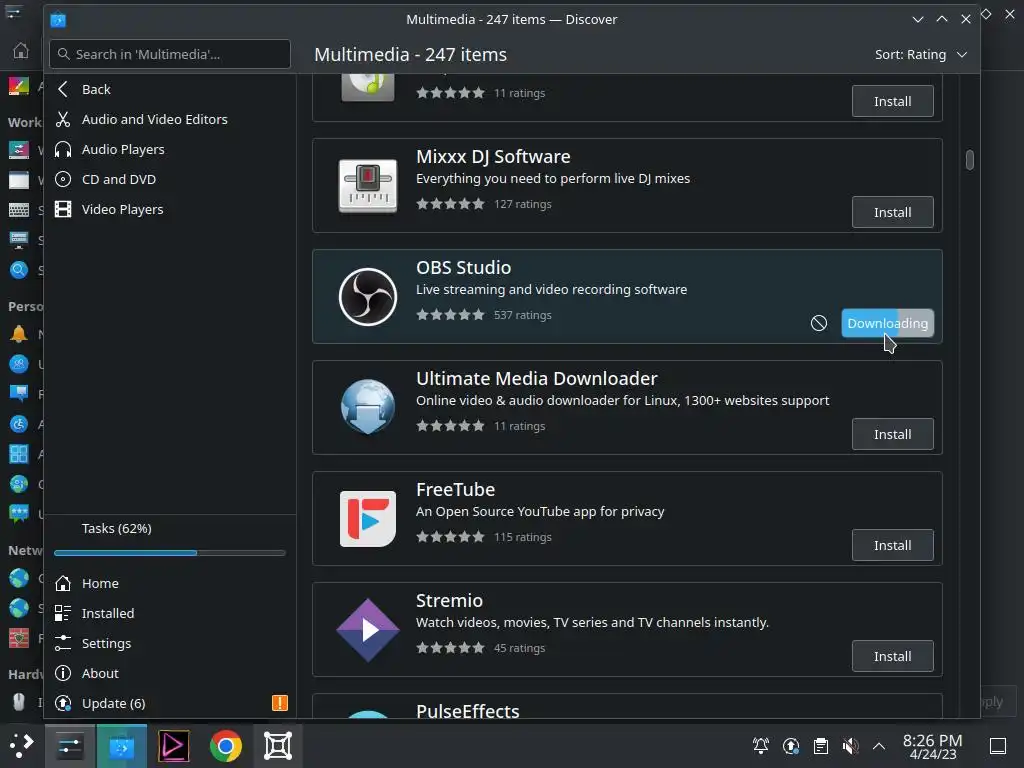This screenshot has width=1024, height=768.
Task: Click the FreeTube app icon
Action: point(368,519)
